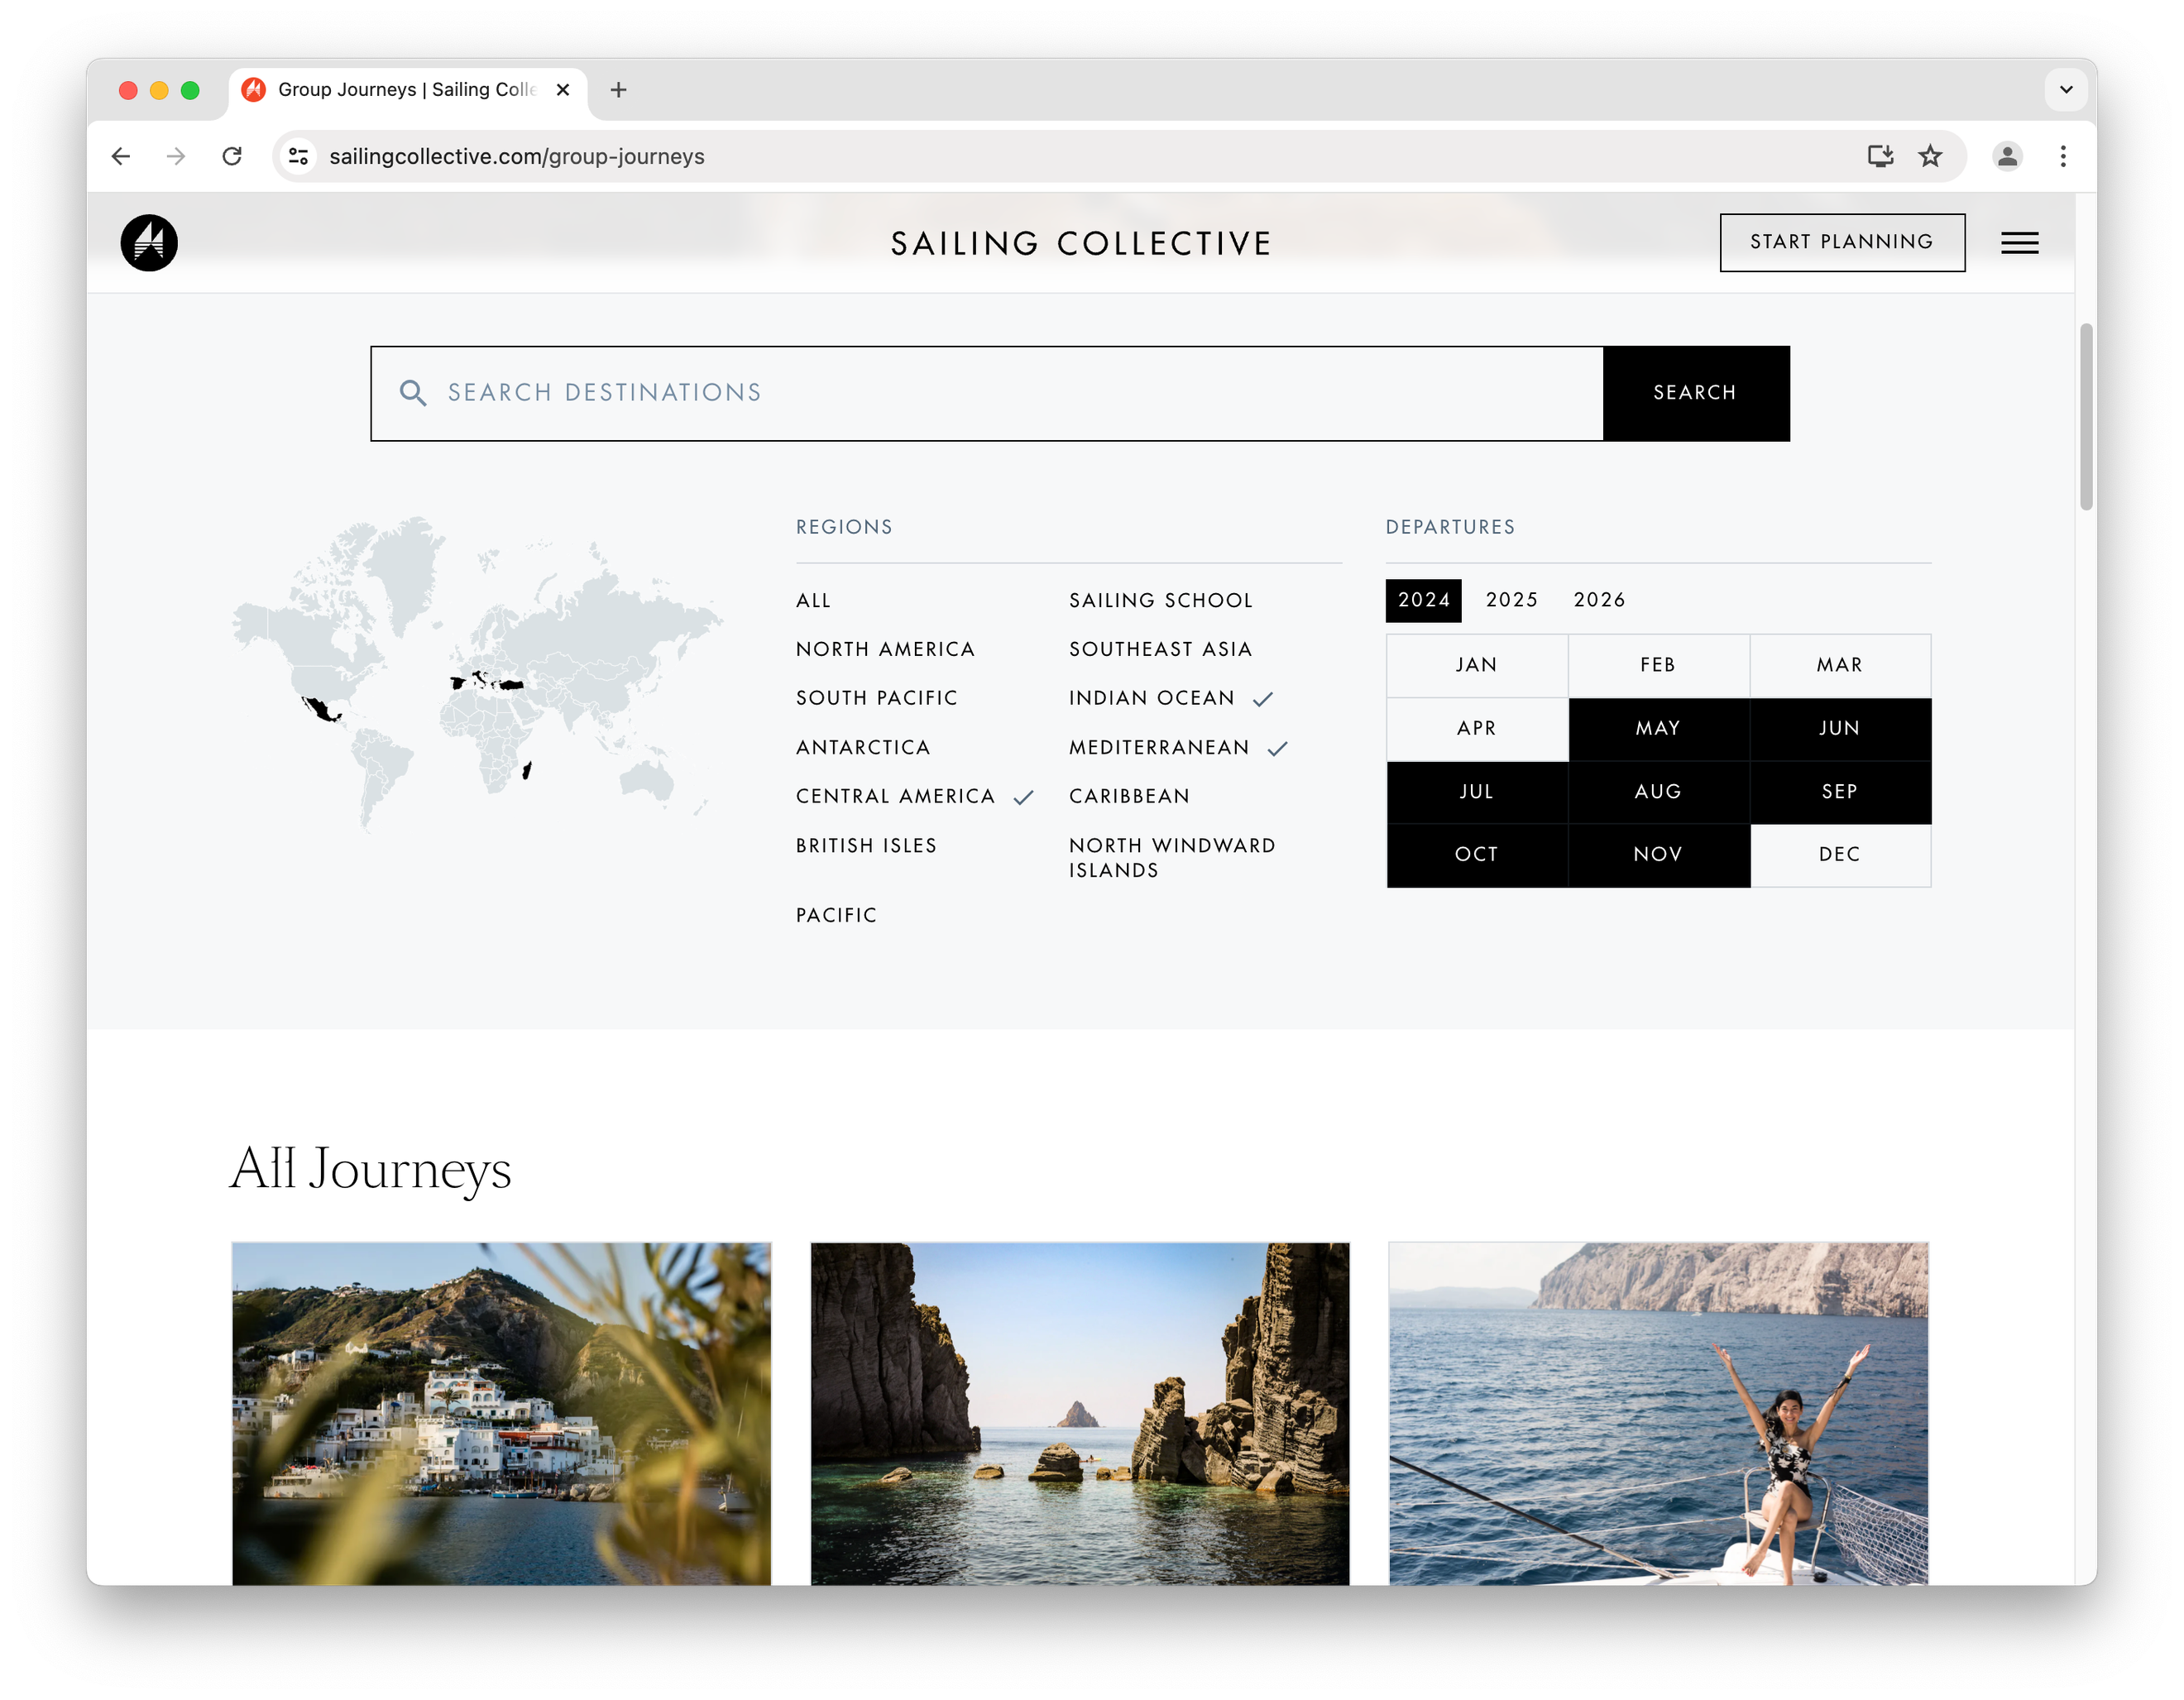Toggle the DEC departure month
The width and height of the screenshot is (2184, 1700).
click(x=1839, y=855)
